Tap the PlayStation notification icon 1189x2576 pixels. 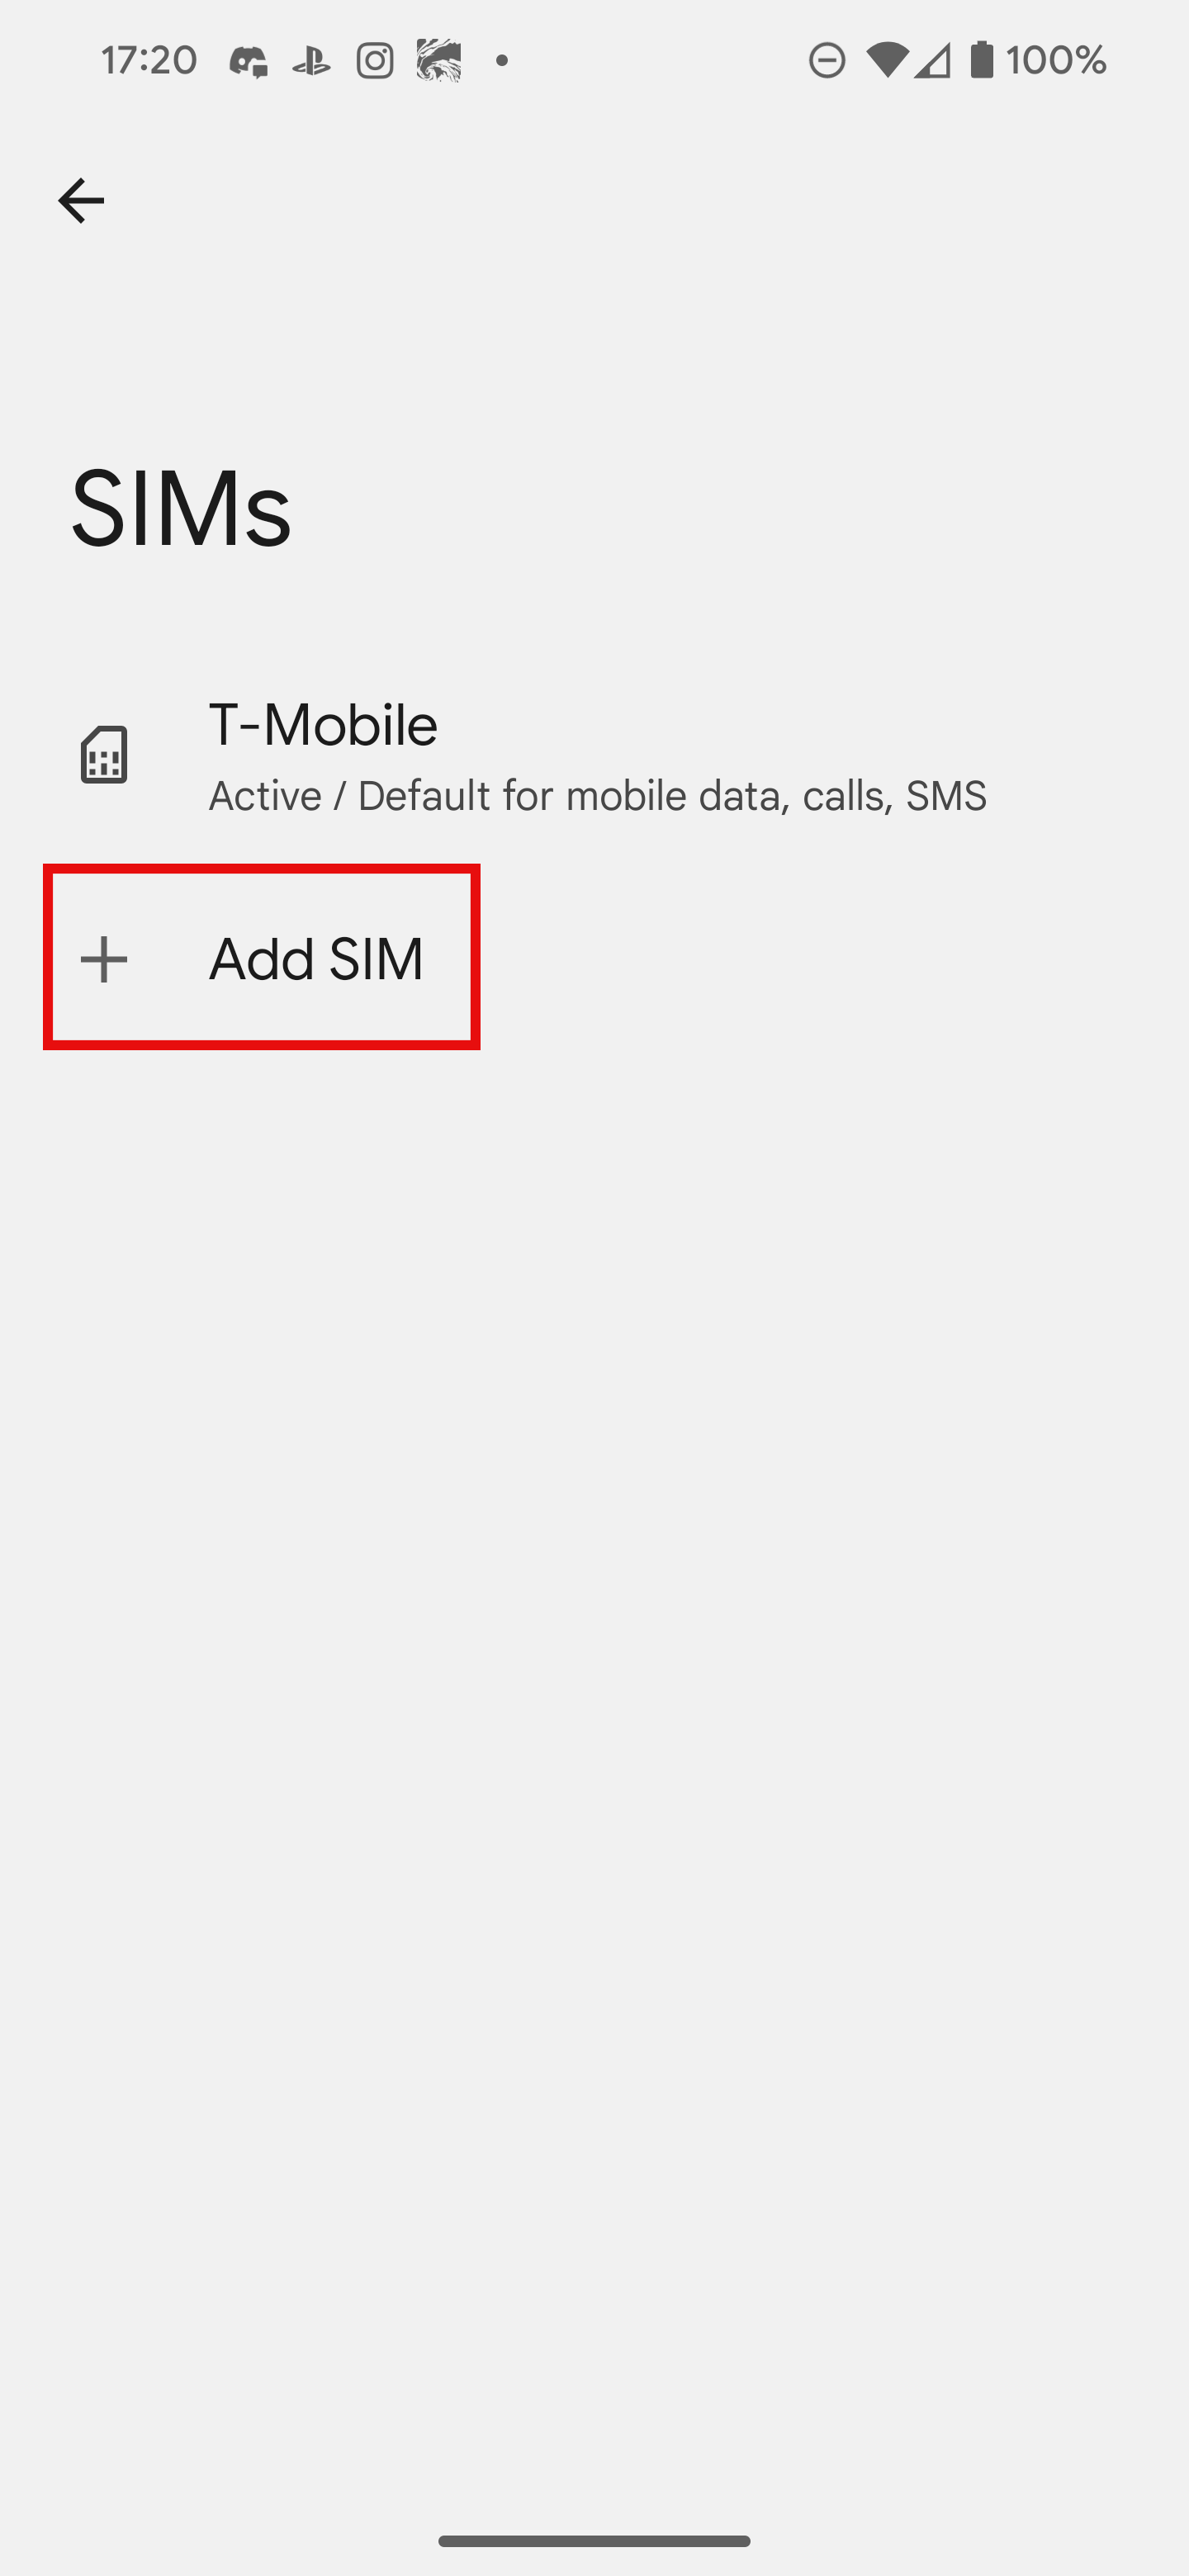tap(311, 61)
